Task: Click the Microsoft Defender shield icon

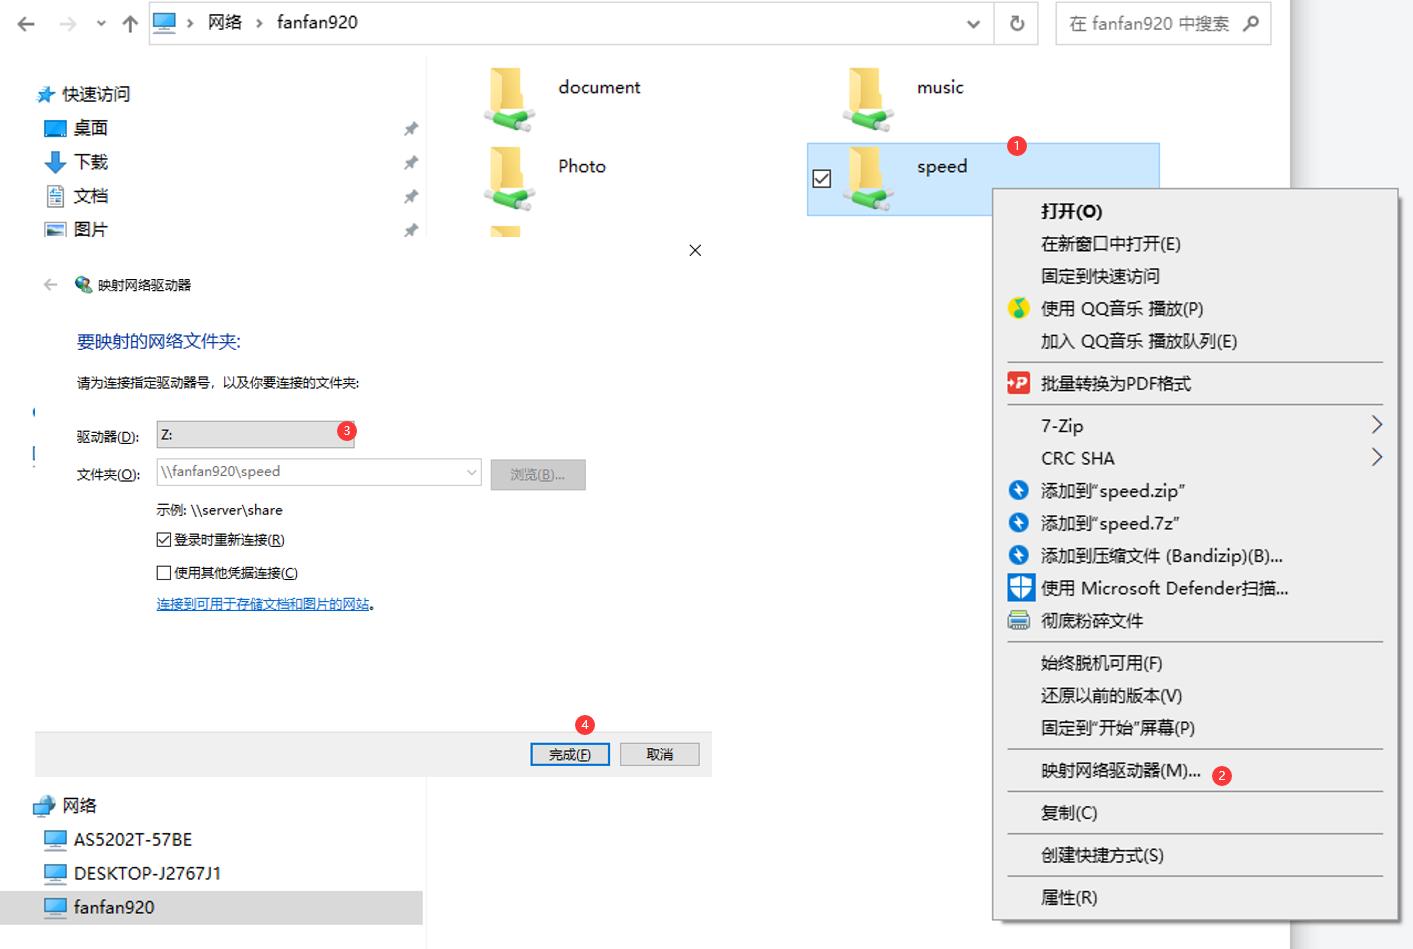Action: point(1019,587)
